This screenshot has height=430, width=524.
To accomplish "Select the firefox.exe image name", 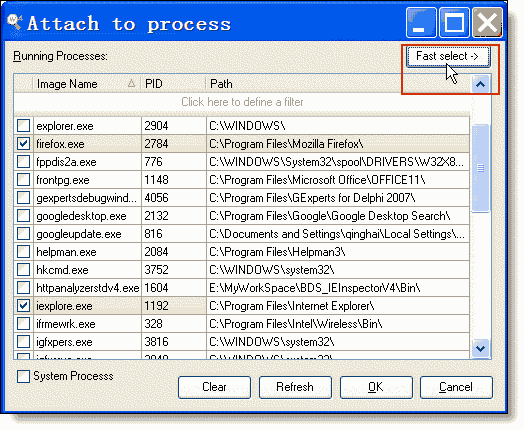I will pos(60,144).
